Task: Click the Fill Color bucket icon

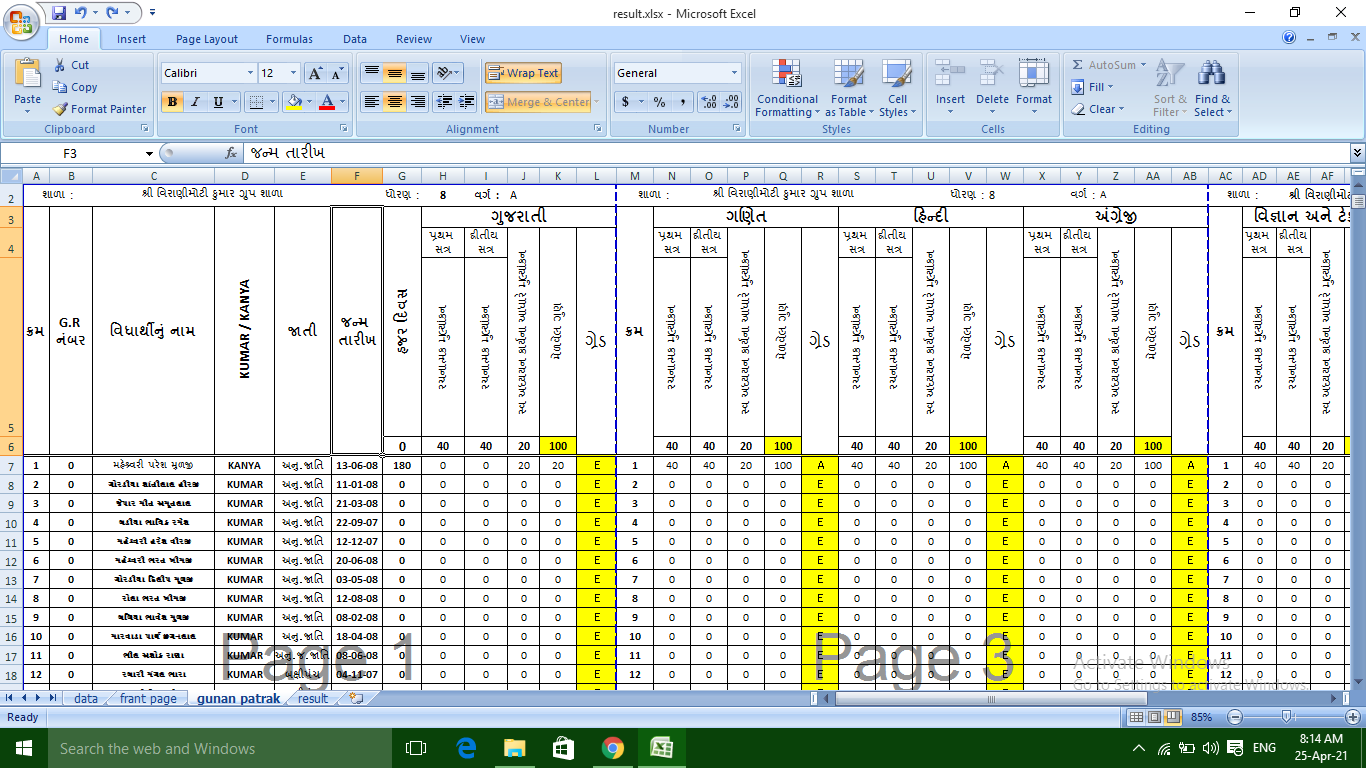Action: [x=296, y=102]
